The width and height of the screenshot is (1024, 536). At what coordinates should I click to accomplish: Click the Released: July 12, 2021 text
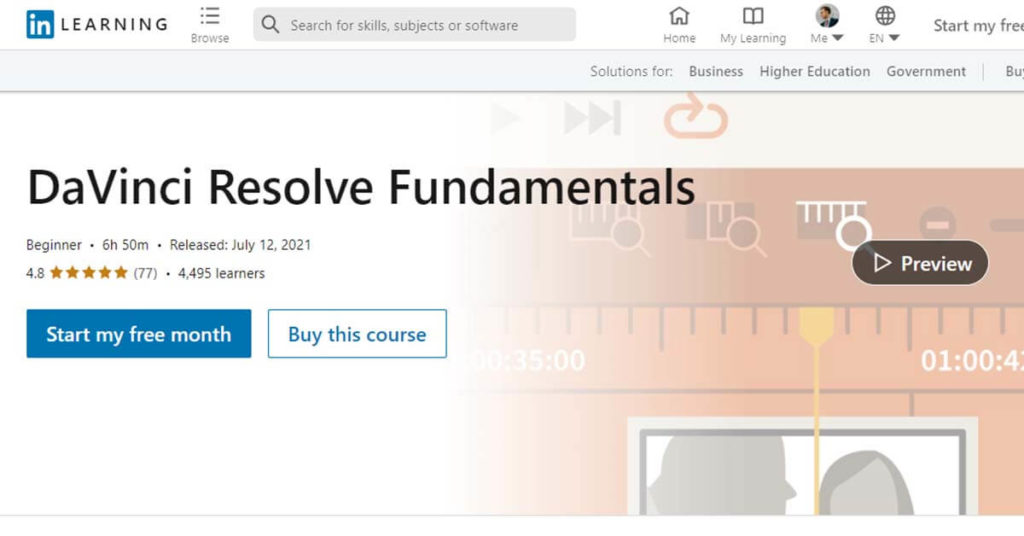[240, 245]
